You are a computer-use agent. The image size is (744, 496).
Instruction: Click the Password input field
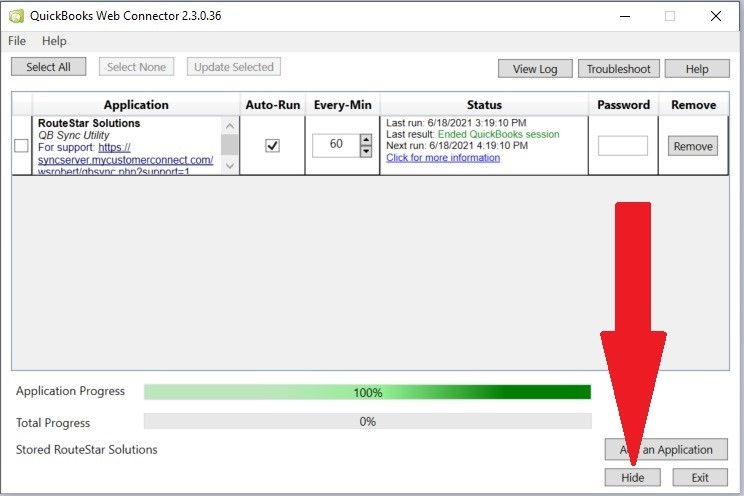click(x=623, y=146)
